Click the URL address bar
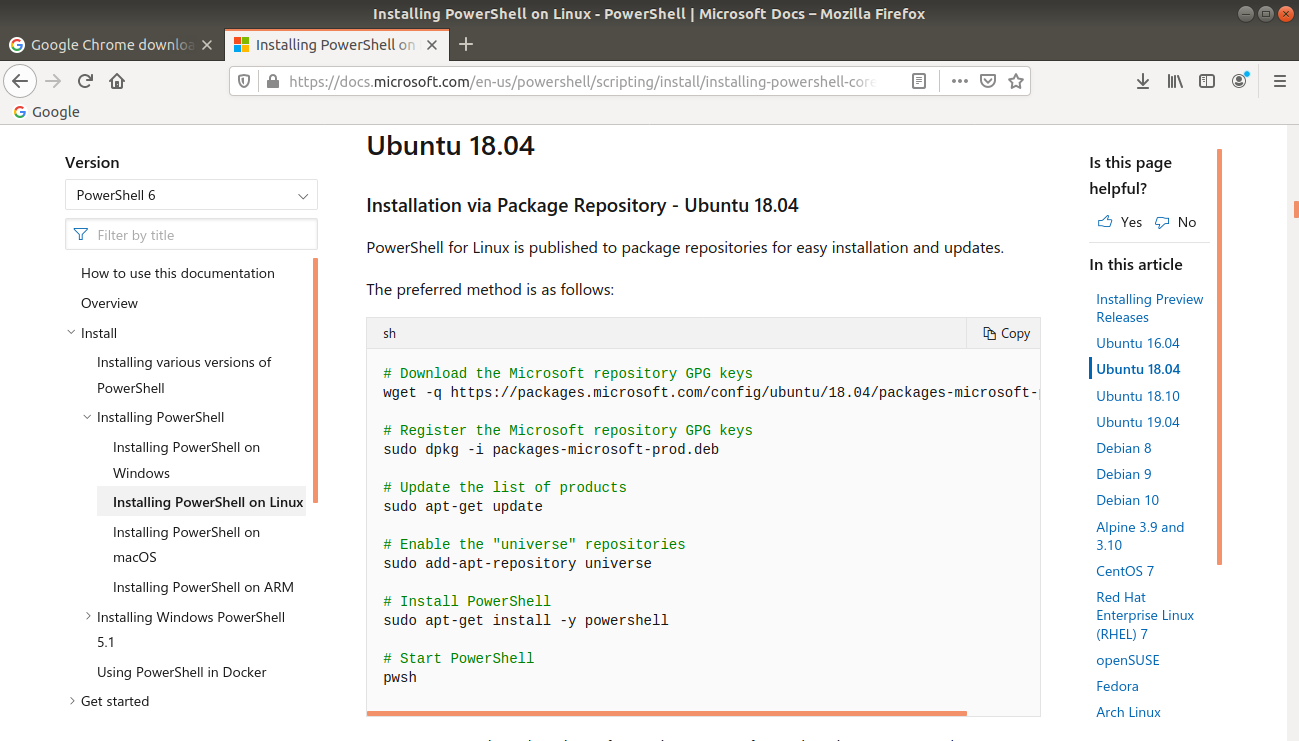 click(x=582, y=81)
